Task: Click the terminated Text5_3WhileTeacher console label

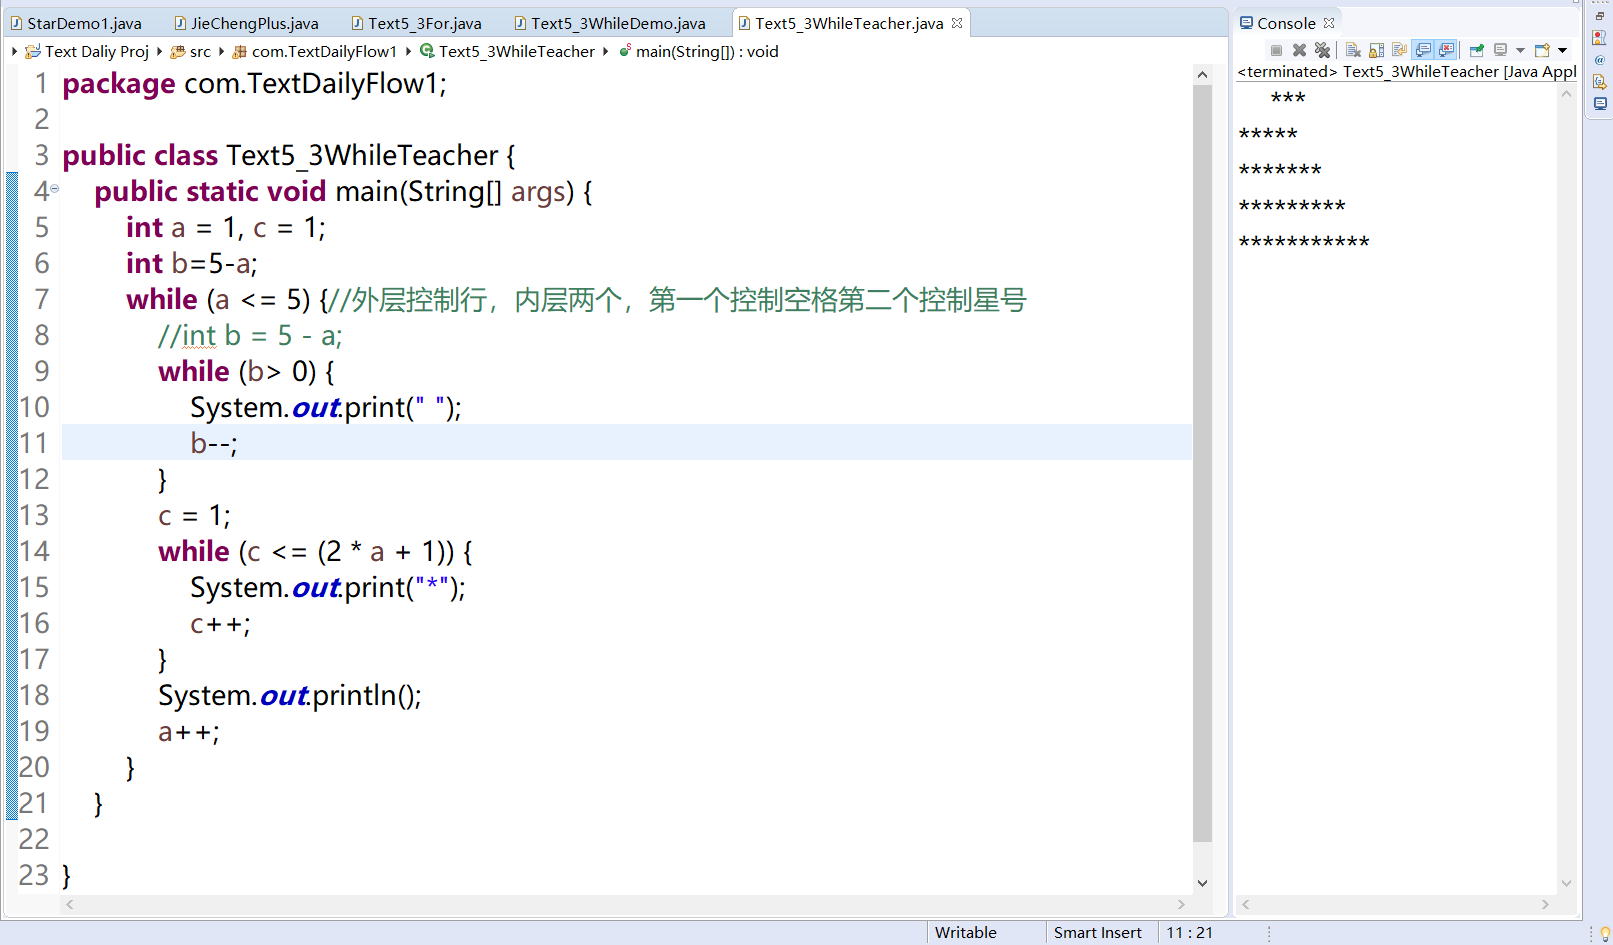Action: click(1407, 71)
